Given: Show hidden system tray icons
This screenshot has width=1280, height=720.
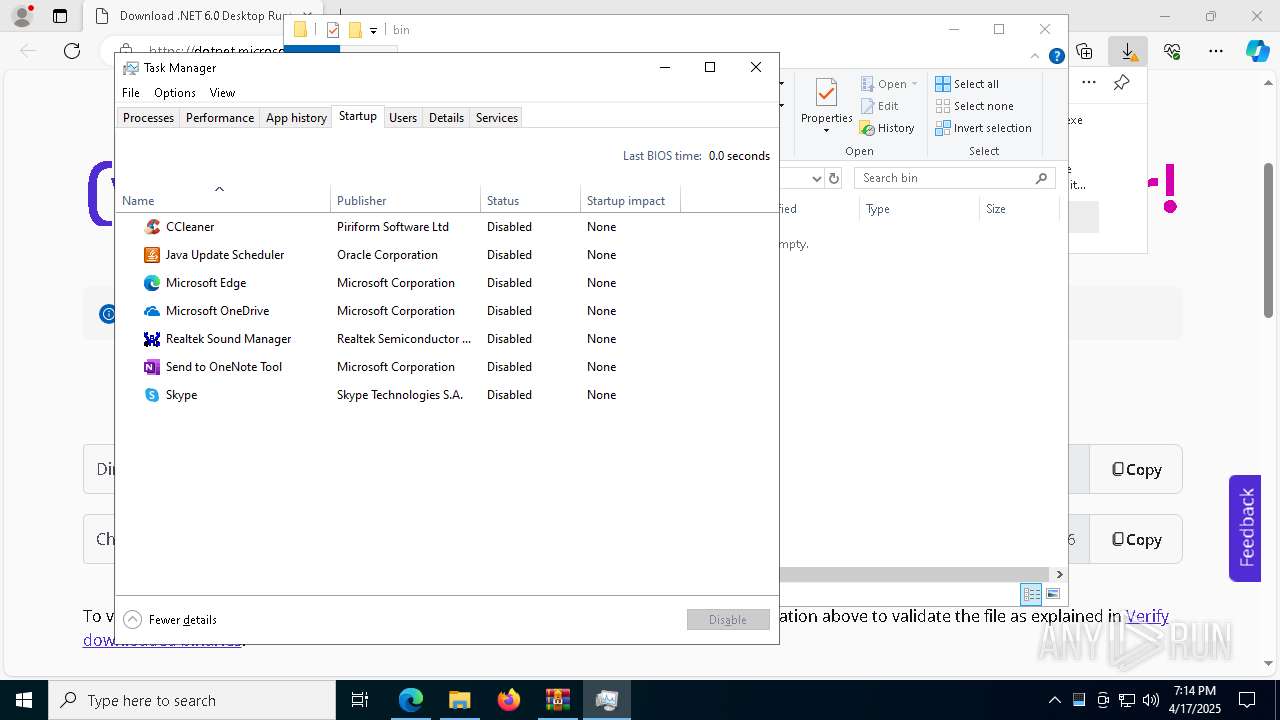Looking at the screenshot, I should pos(1054,700).
